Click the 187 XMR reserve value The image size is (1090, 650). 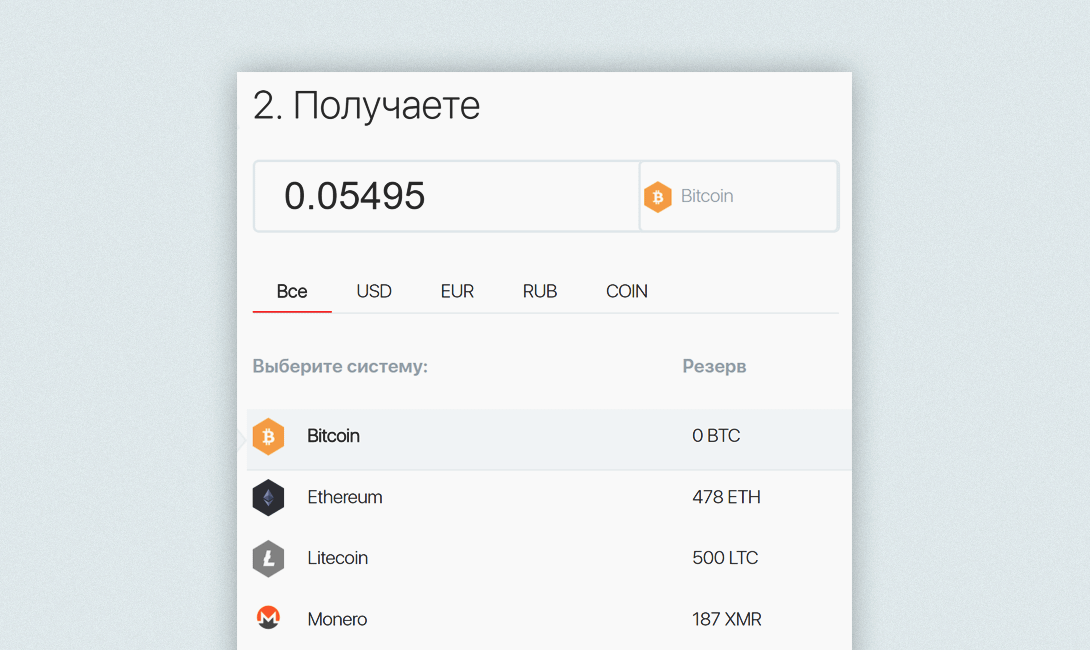click(727, 619)
